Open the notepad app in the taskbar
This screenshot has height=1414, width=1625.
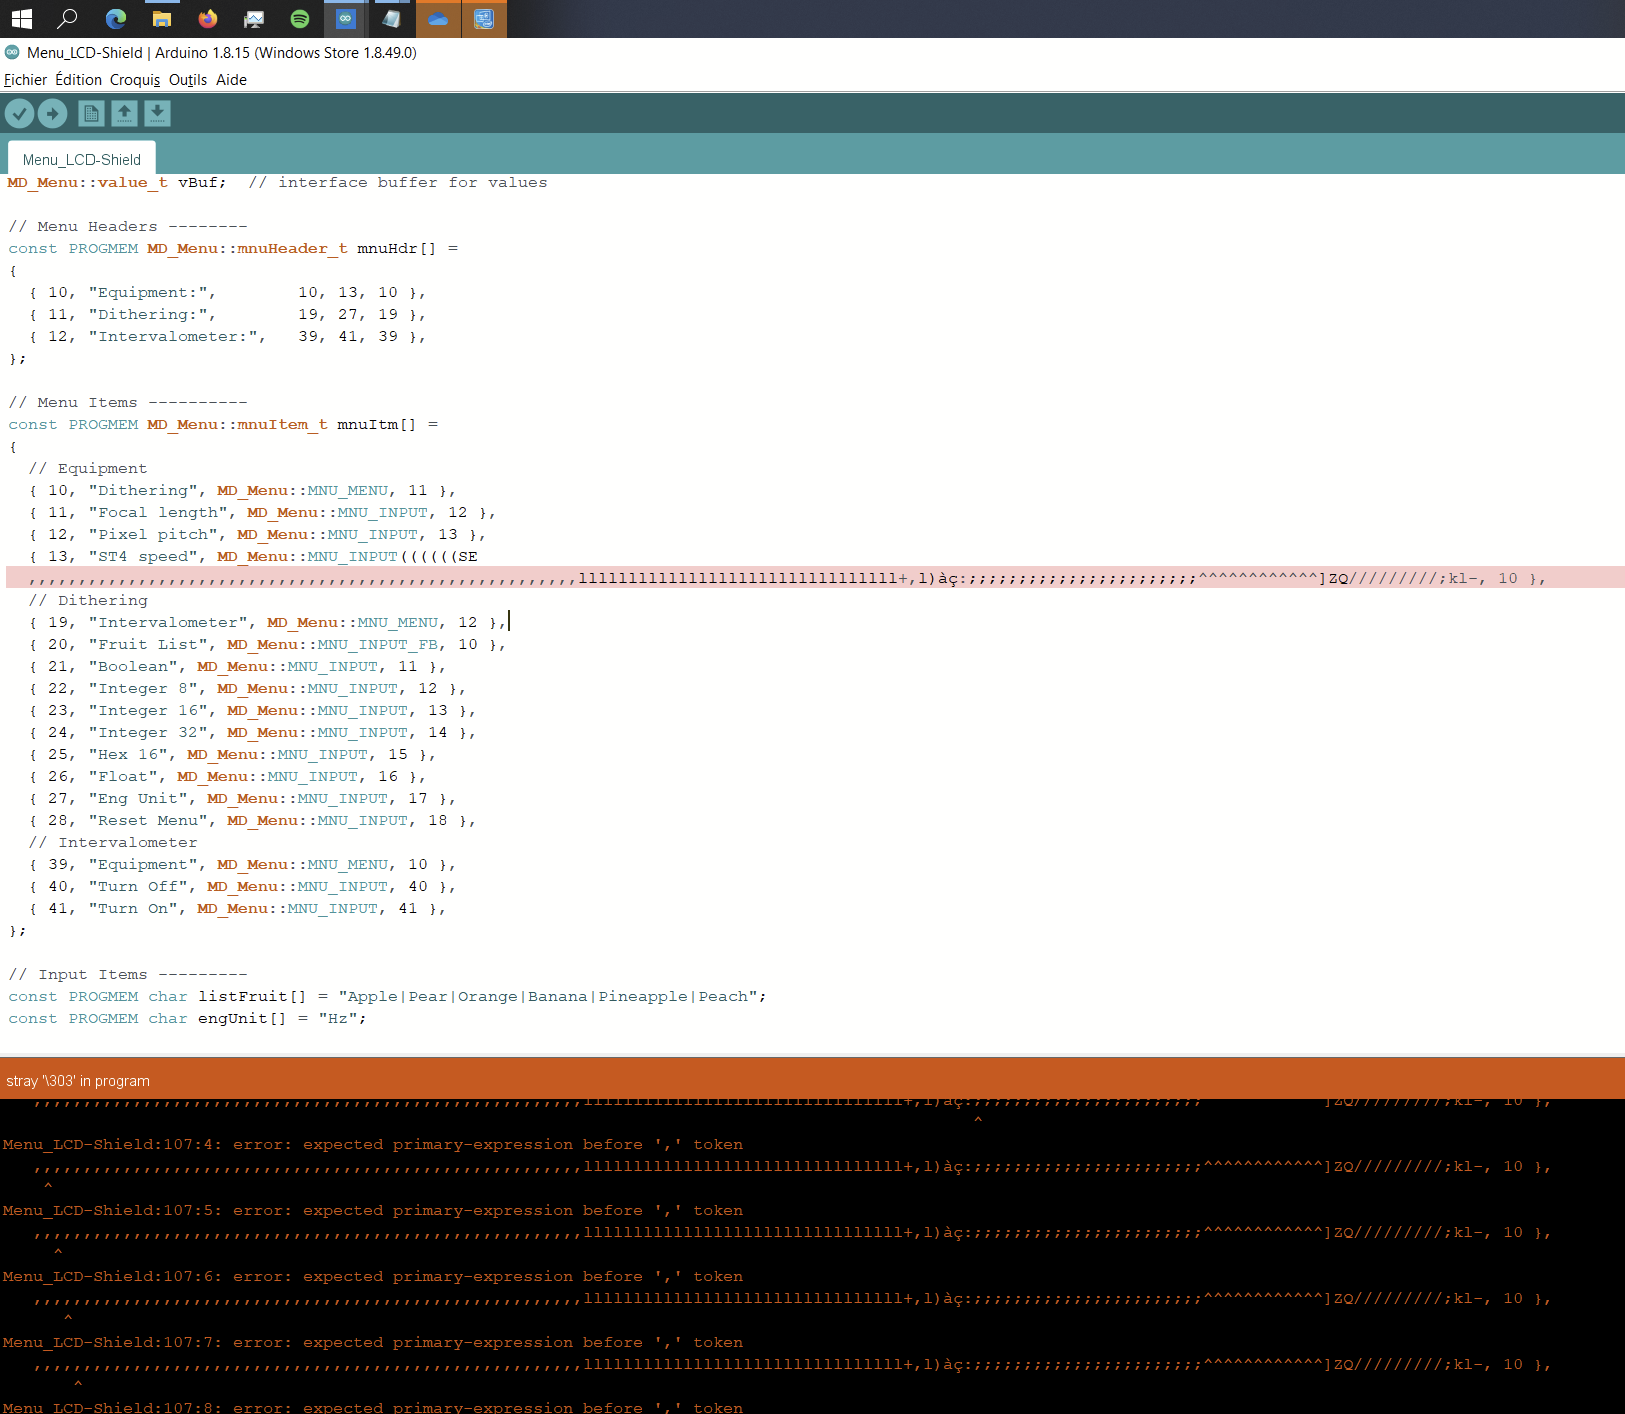[x=392, y=19]
